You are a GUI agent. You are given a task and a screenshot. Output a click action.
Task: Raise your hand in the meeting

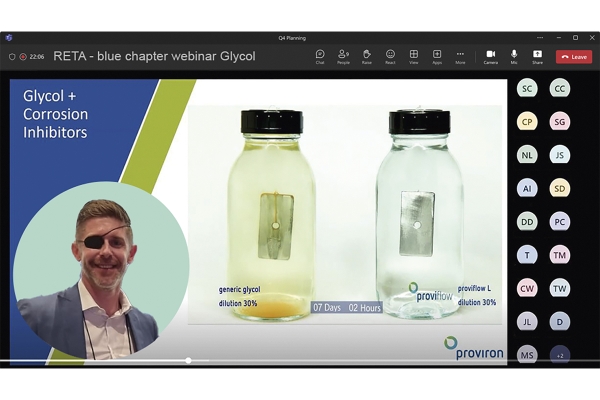[x=367, y=57]
